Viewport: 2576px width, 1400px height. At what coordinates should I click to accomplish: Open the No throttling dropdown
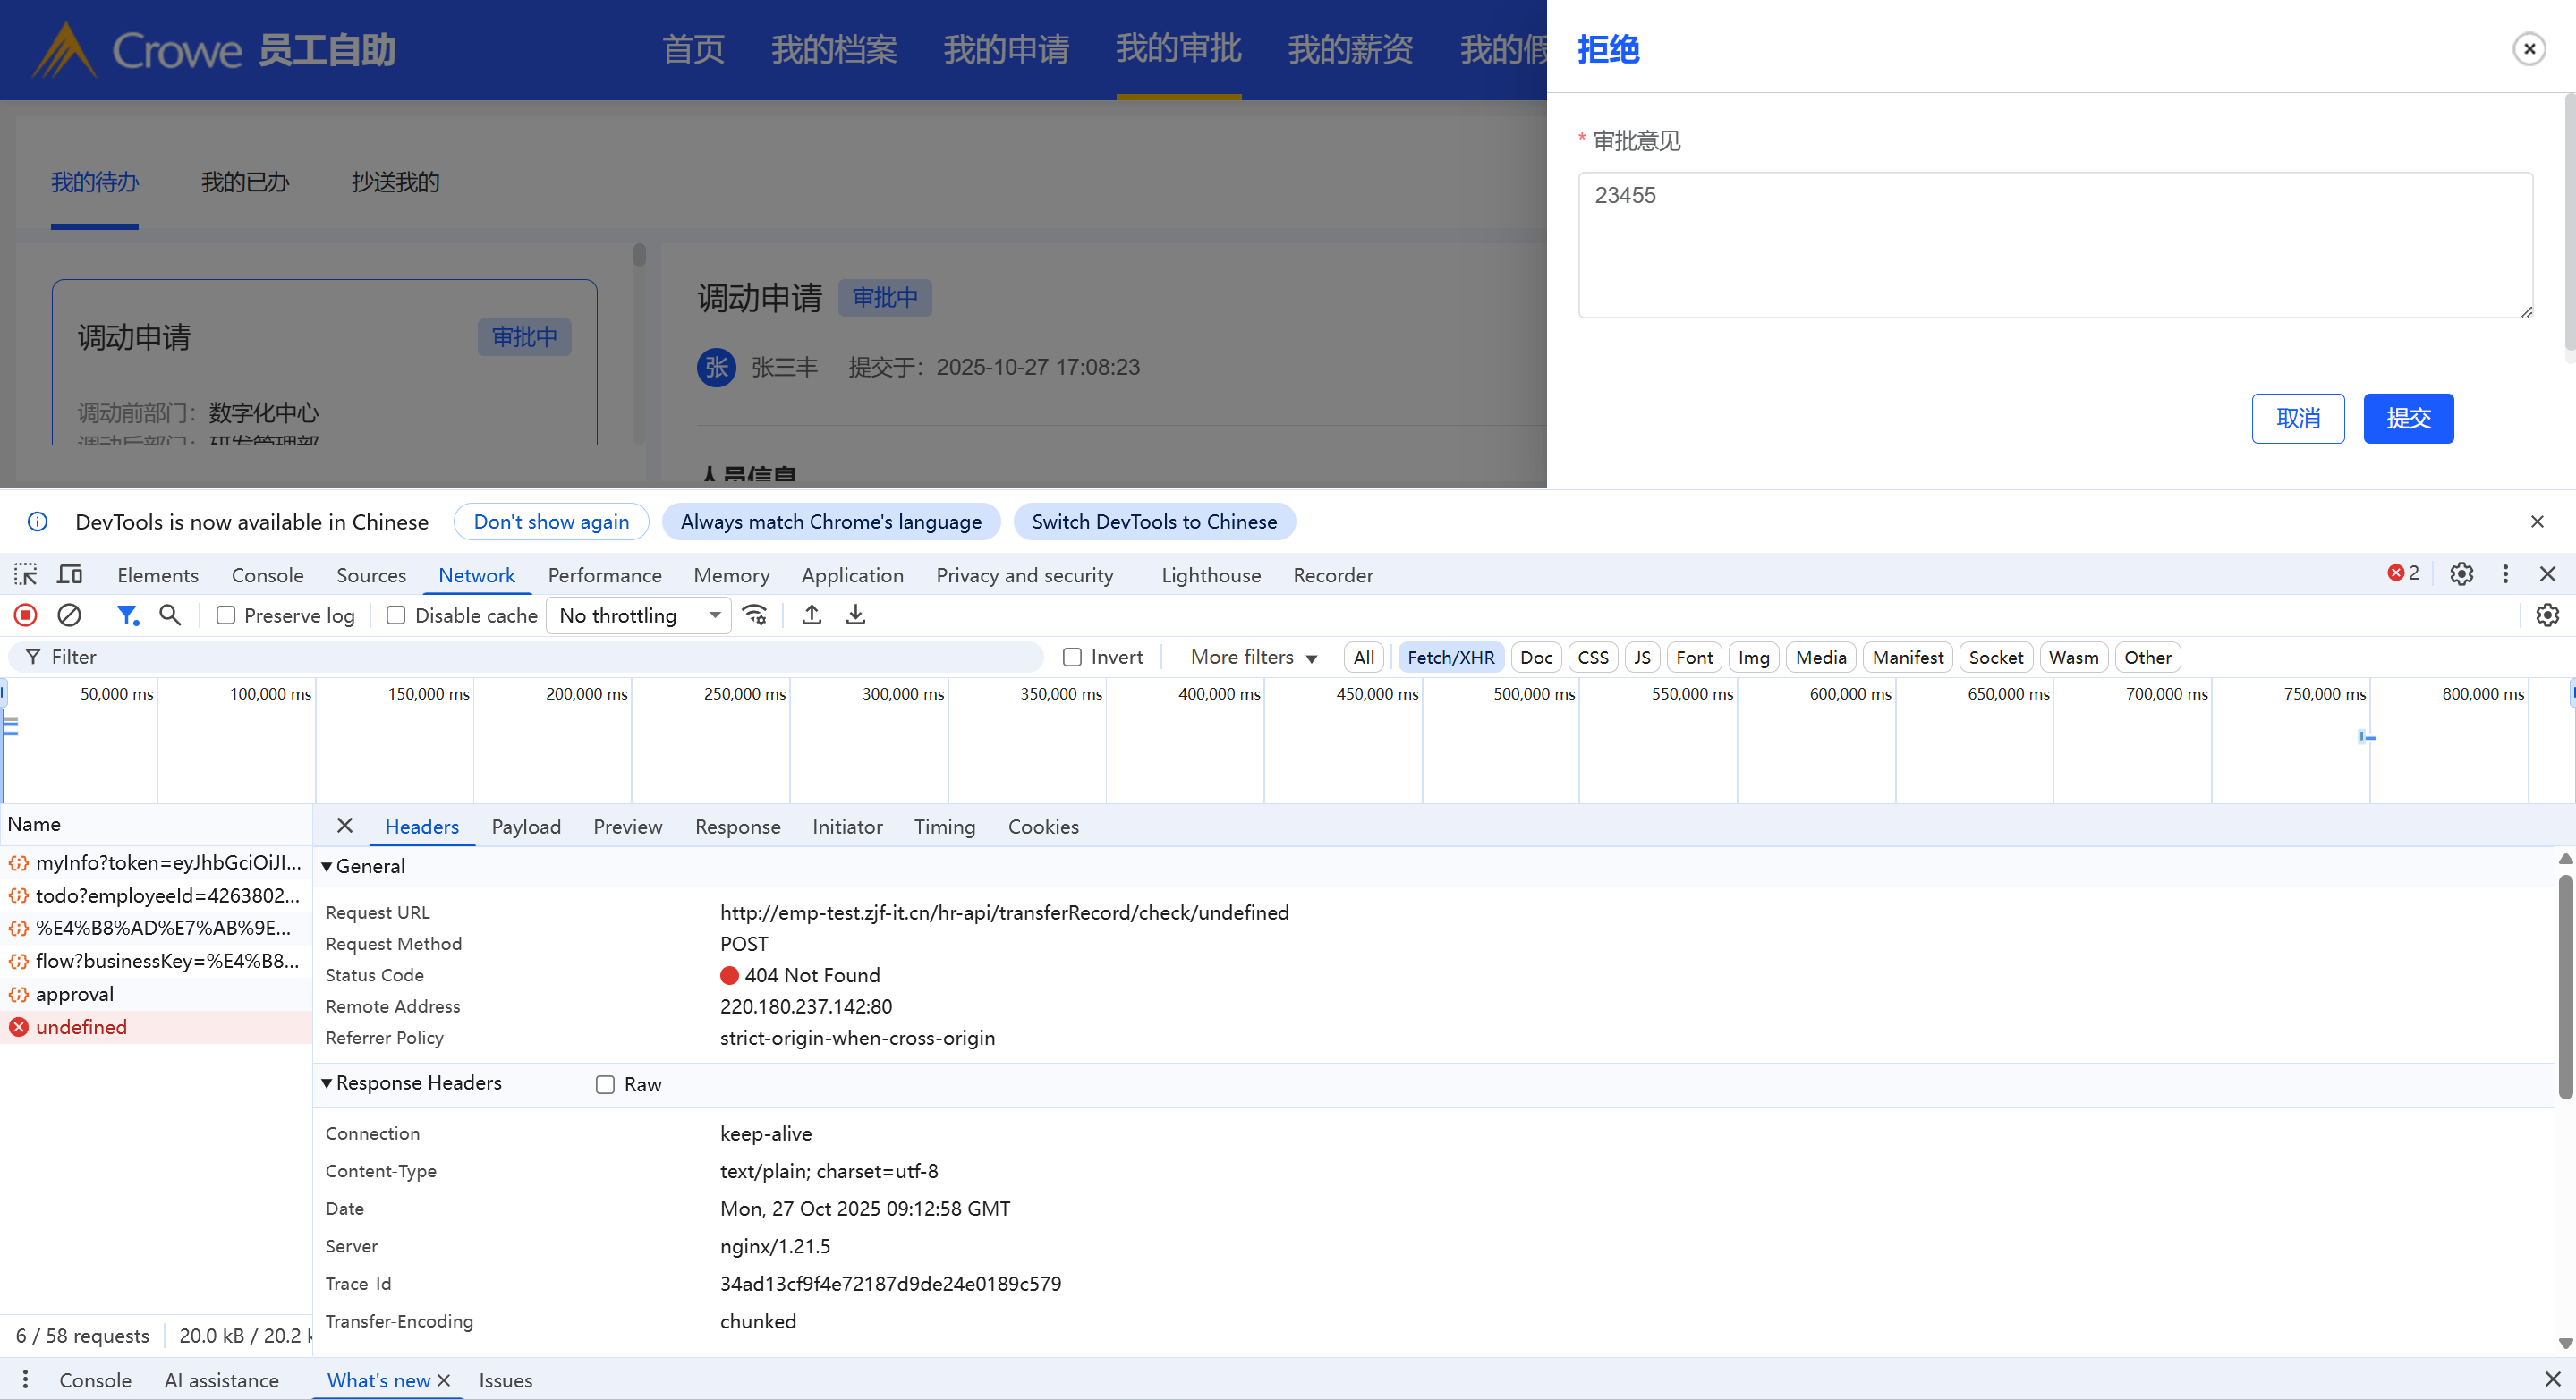tap(640, 616)
